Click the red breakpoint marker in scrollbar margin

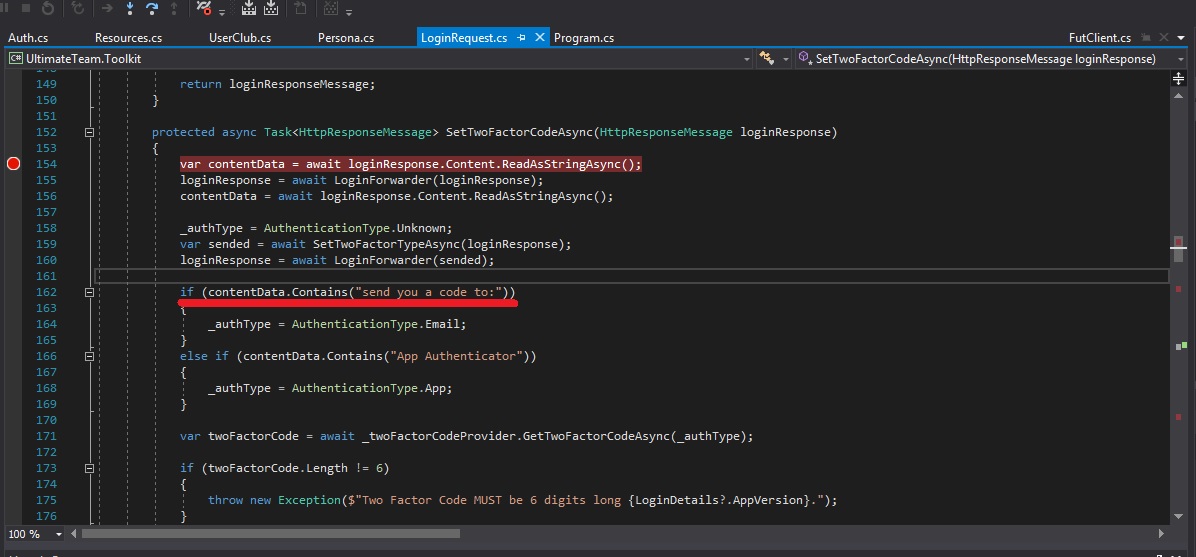pos(1179,242)
